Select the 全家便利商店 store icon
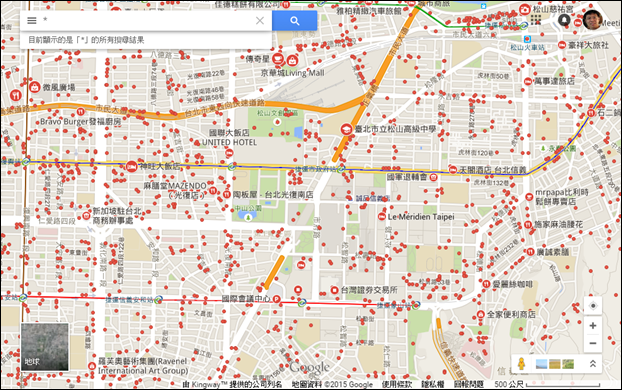This screenshot has height=390, width=622. tap(480, 315)
